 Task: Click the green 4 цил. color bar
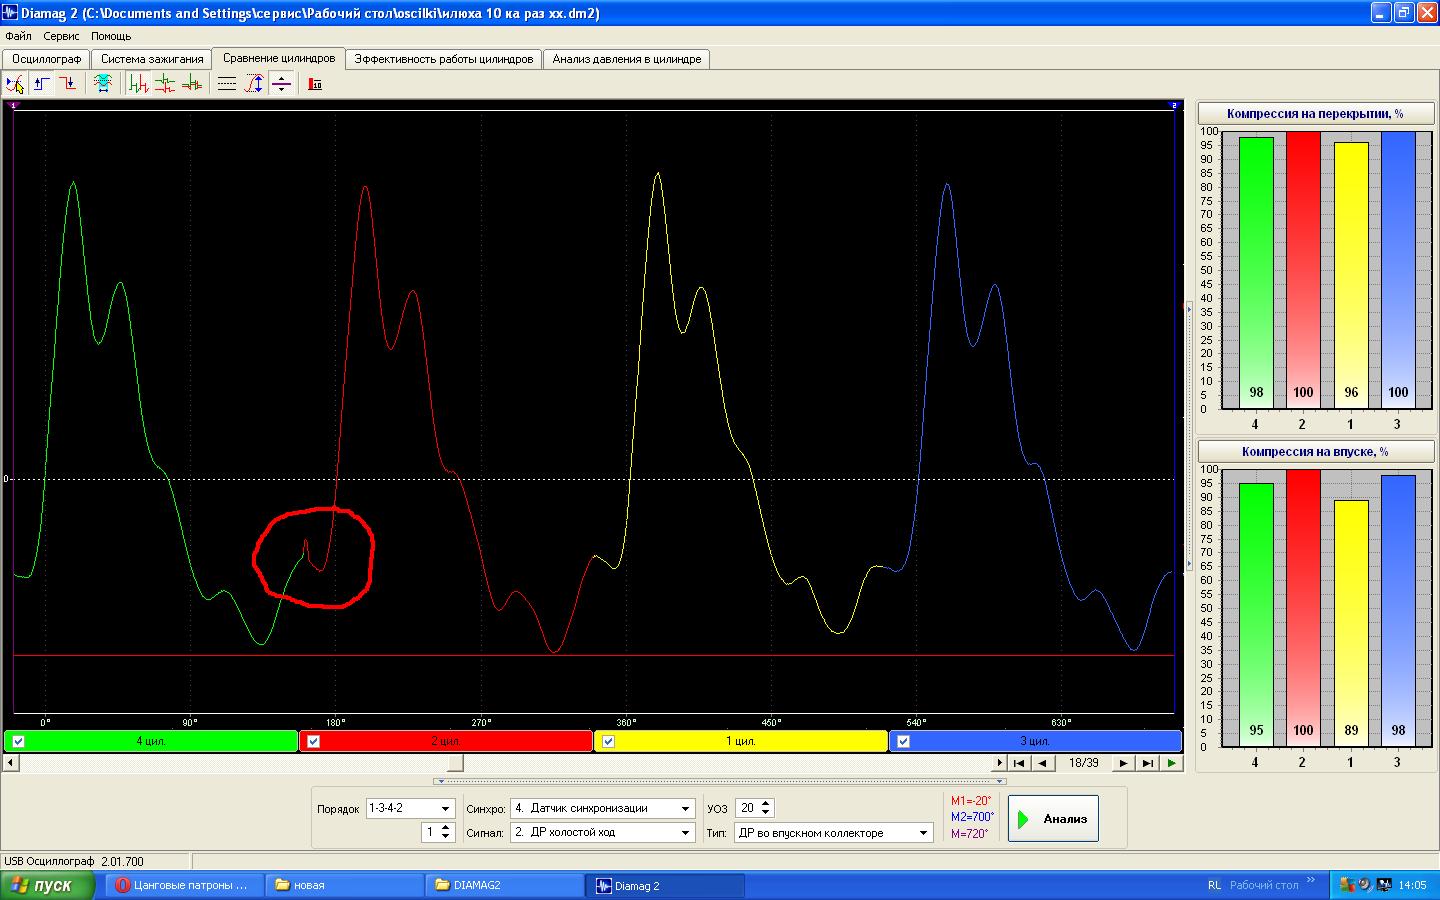click(151, 741)
